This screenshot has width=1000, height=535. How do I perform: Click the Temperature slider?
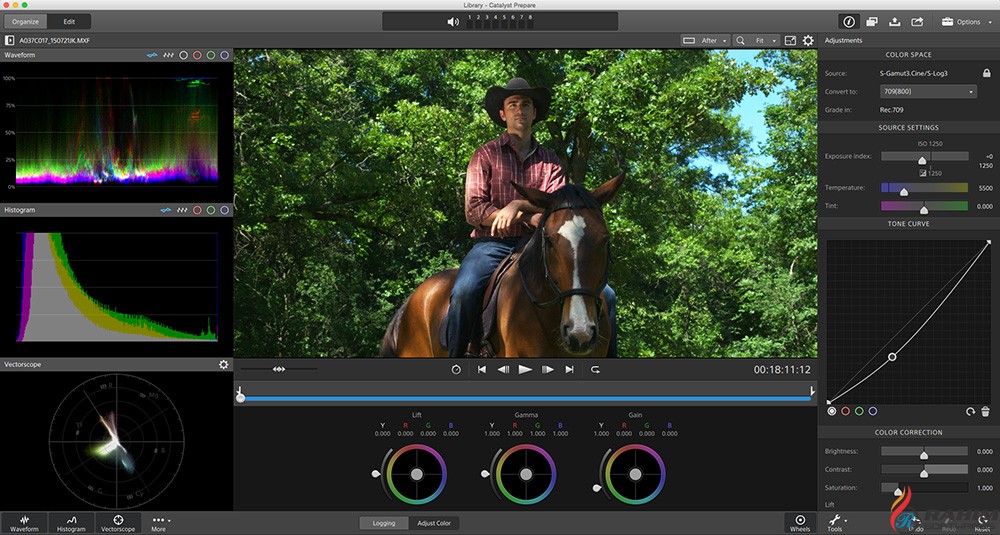tap(924, 188)
